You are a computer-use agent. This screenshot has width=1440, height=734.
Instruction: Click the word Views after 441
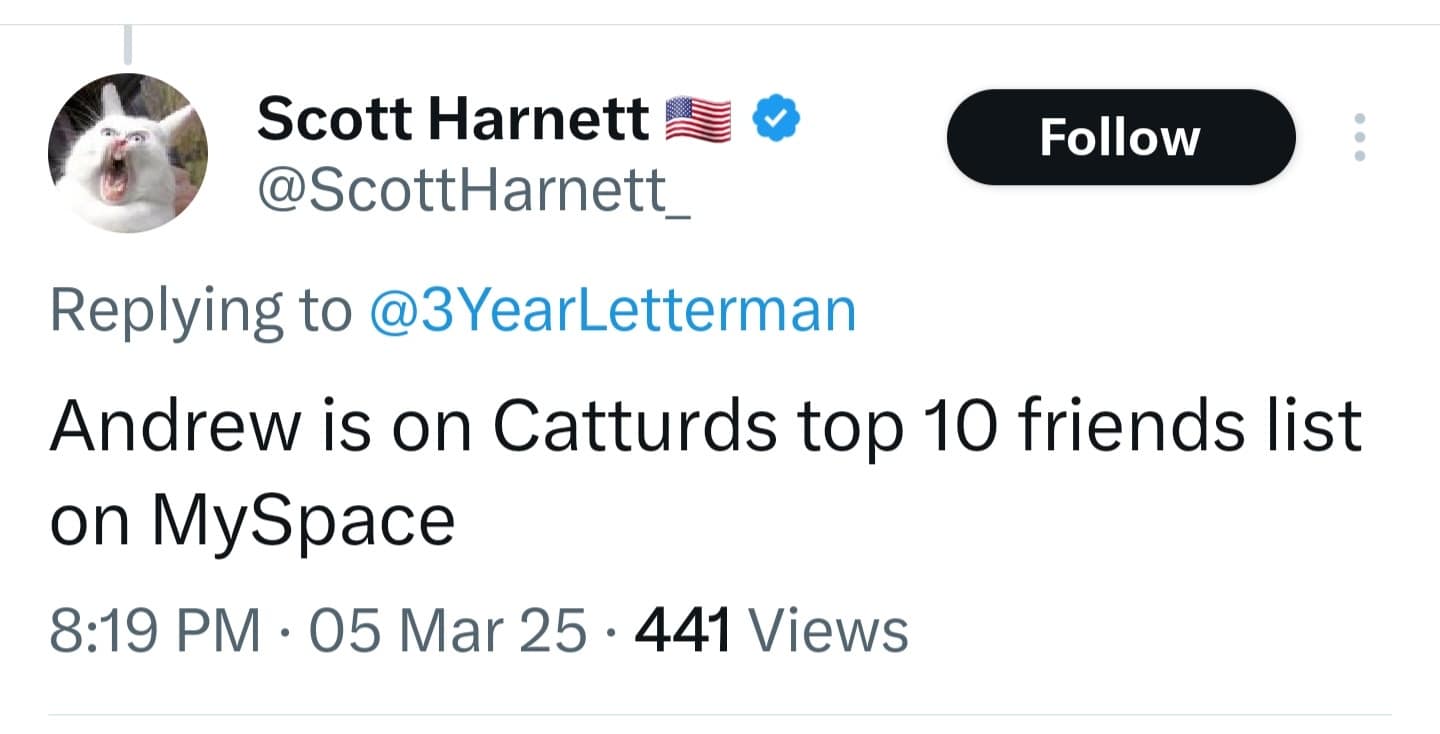click(828, 631)
